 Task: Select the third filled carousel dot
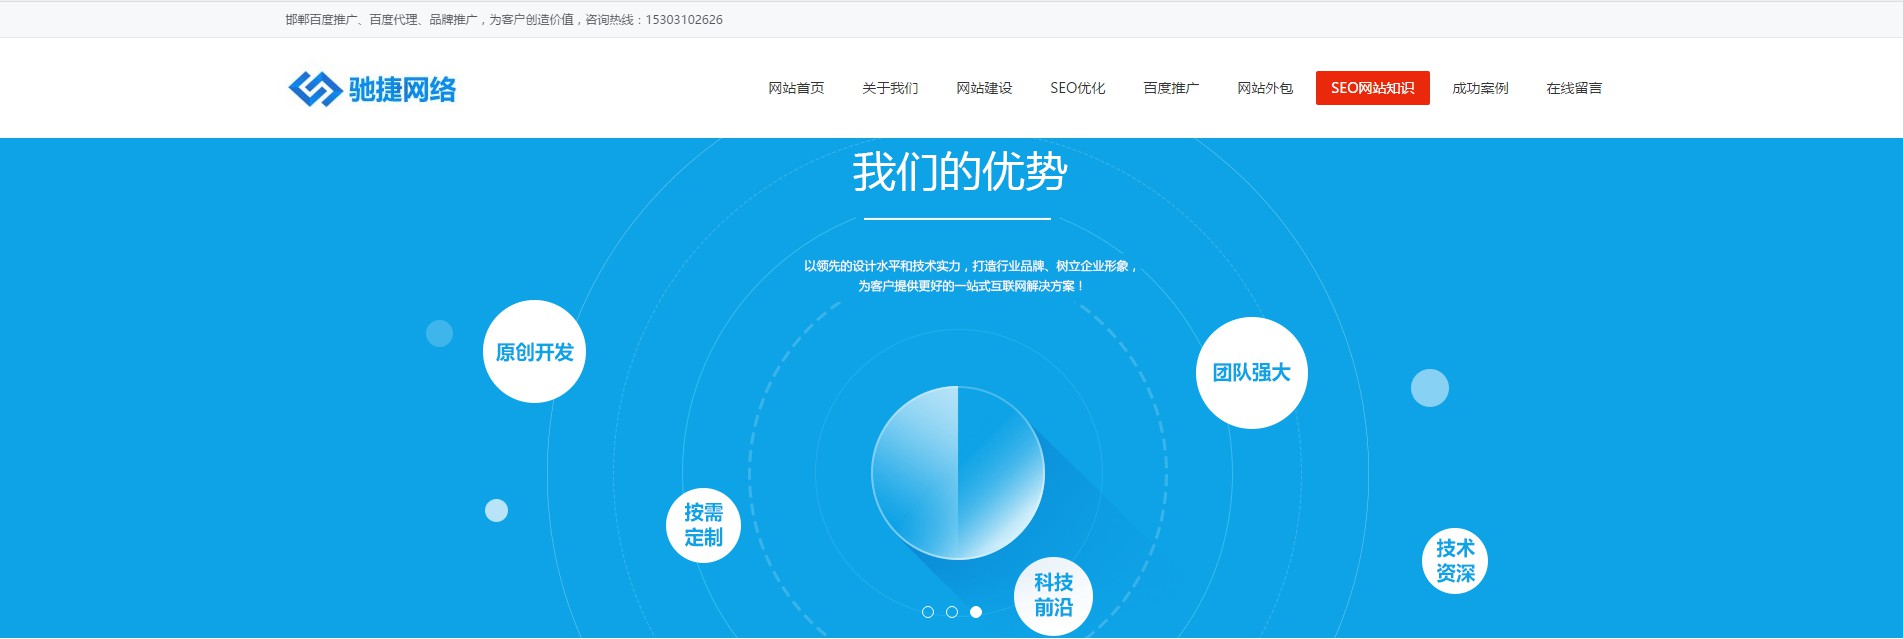click(x=976, y=612)
